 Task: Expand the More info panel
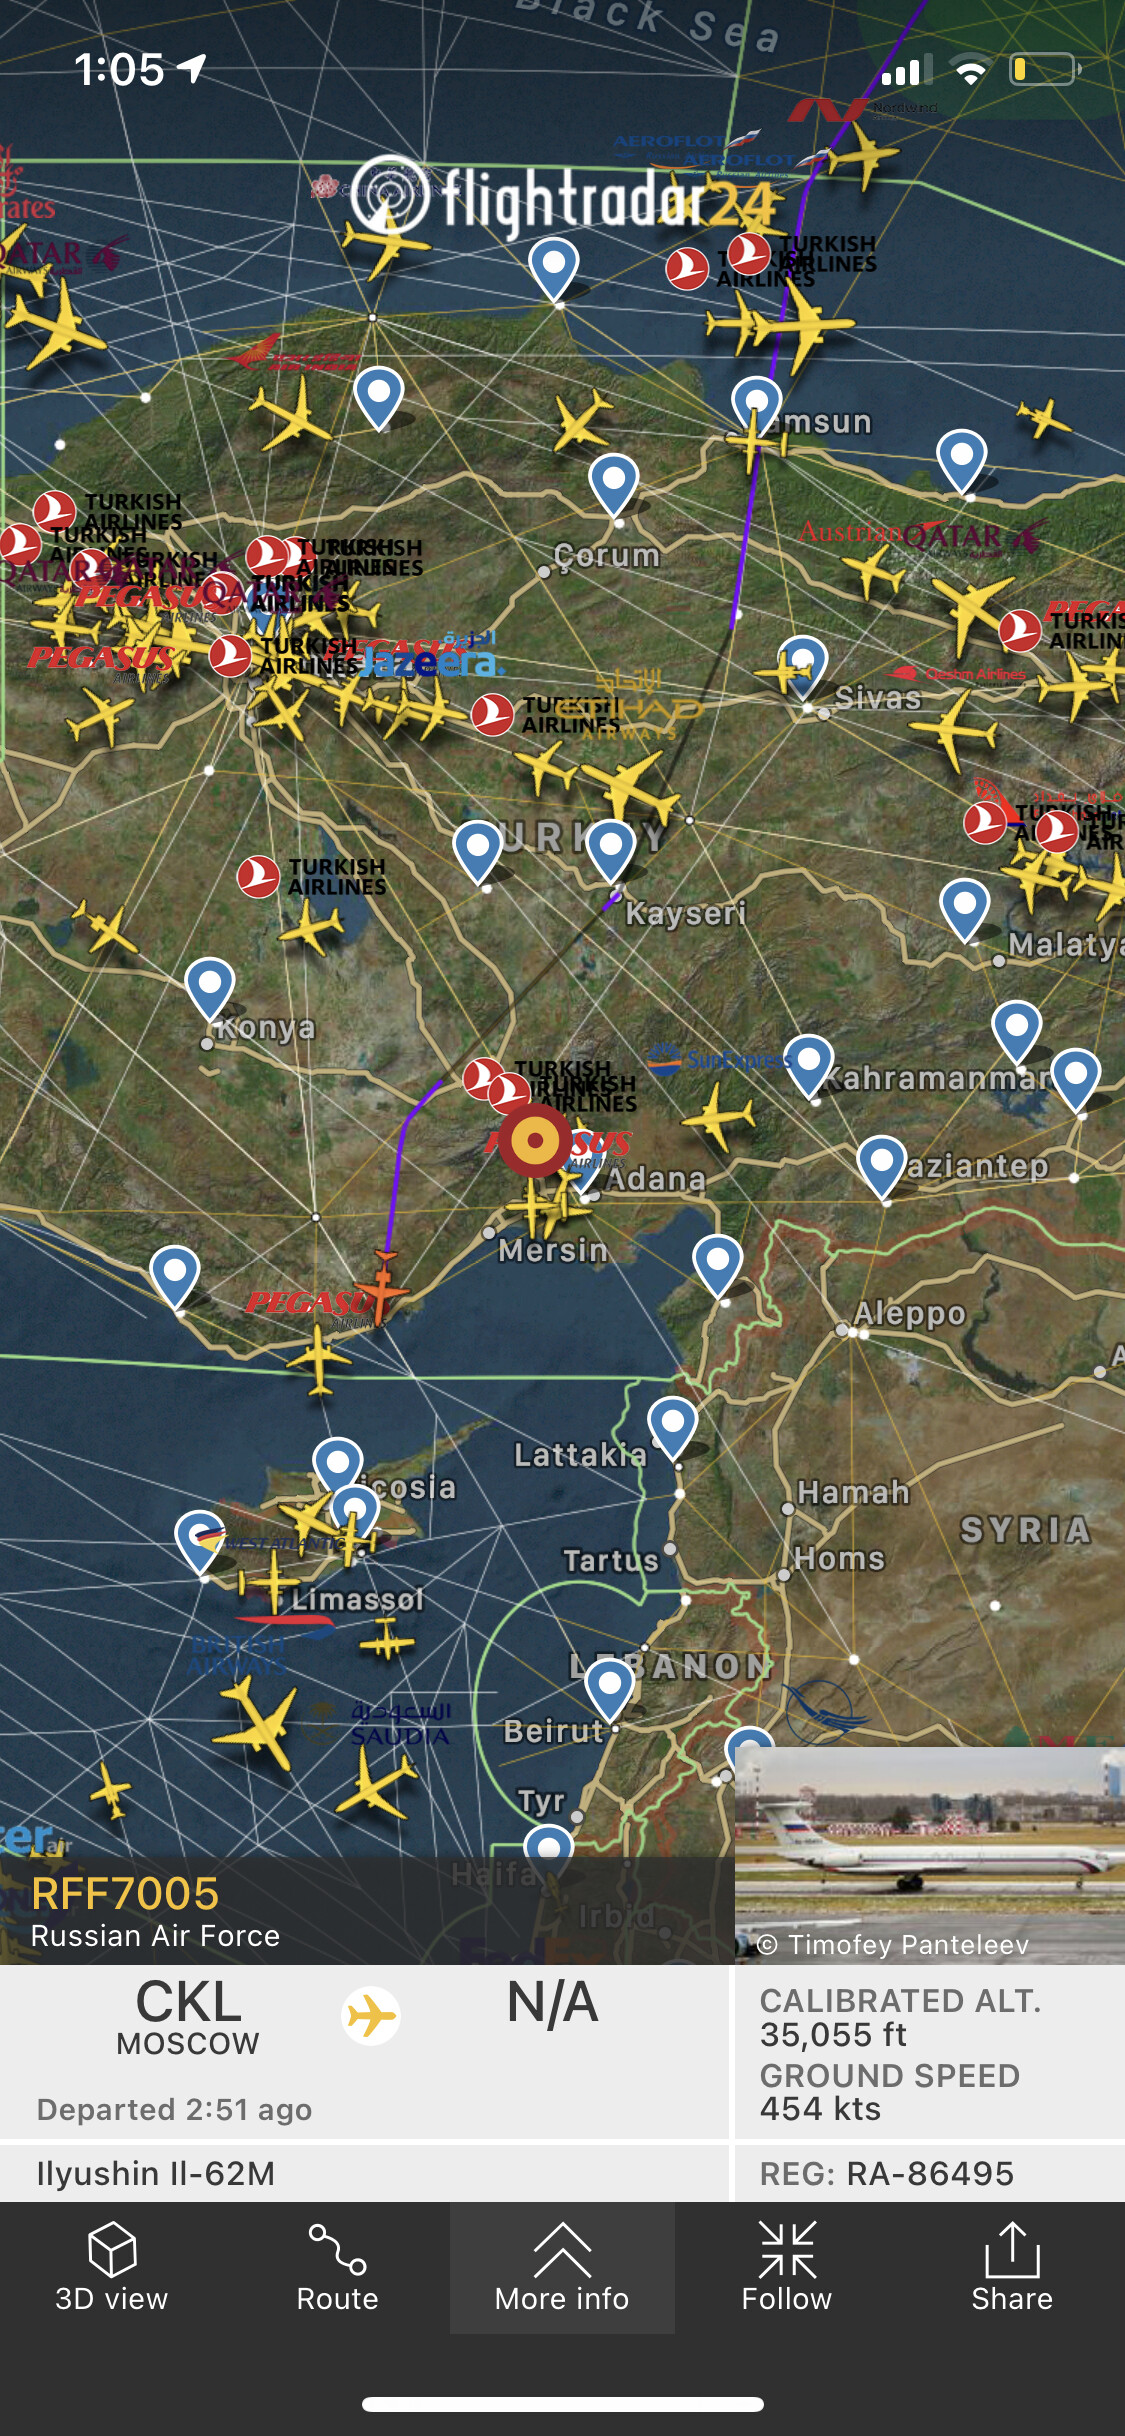pos(562,2267)
